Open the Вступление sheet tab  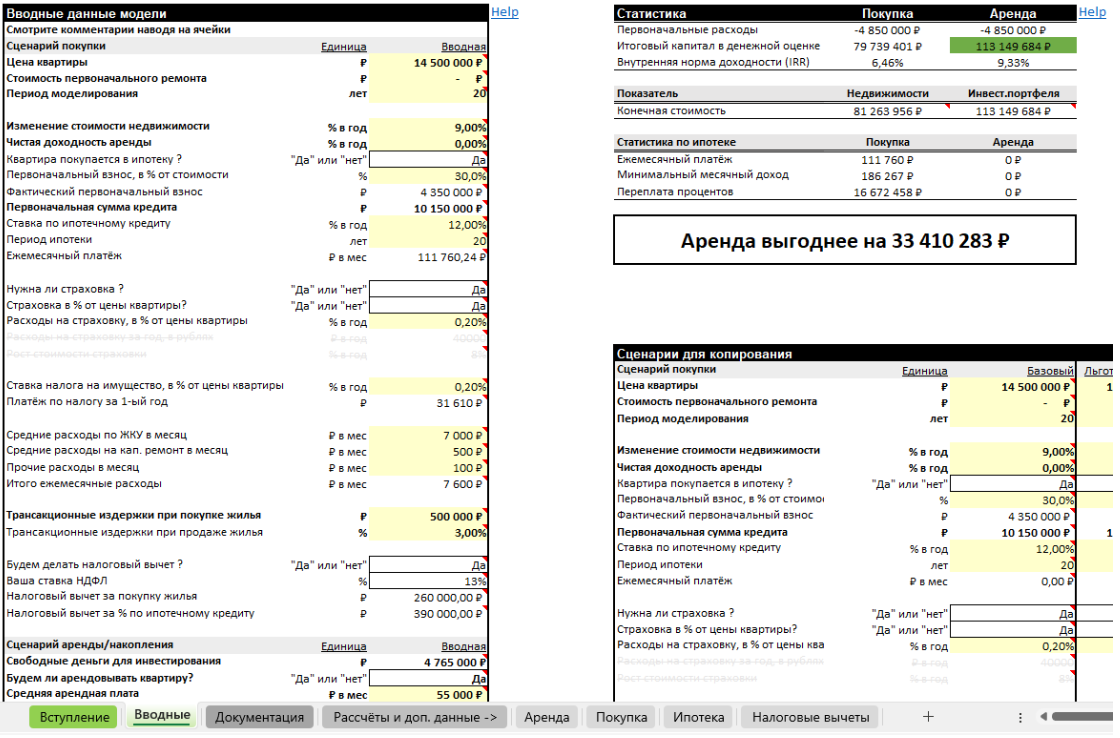tap(75, 717)
